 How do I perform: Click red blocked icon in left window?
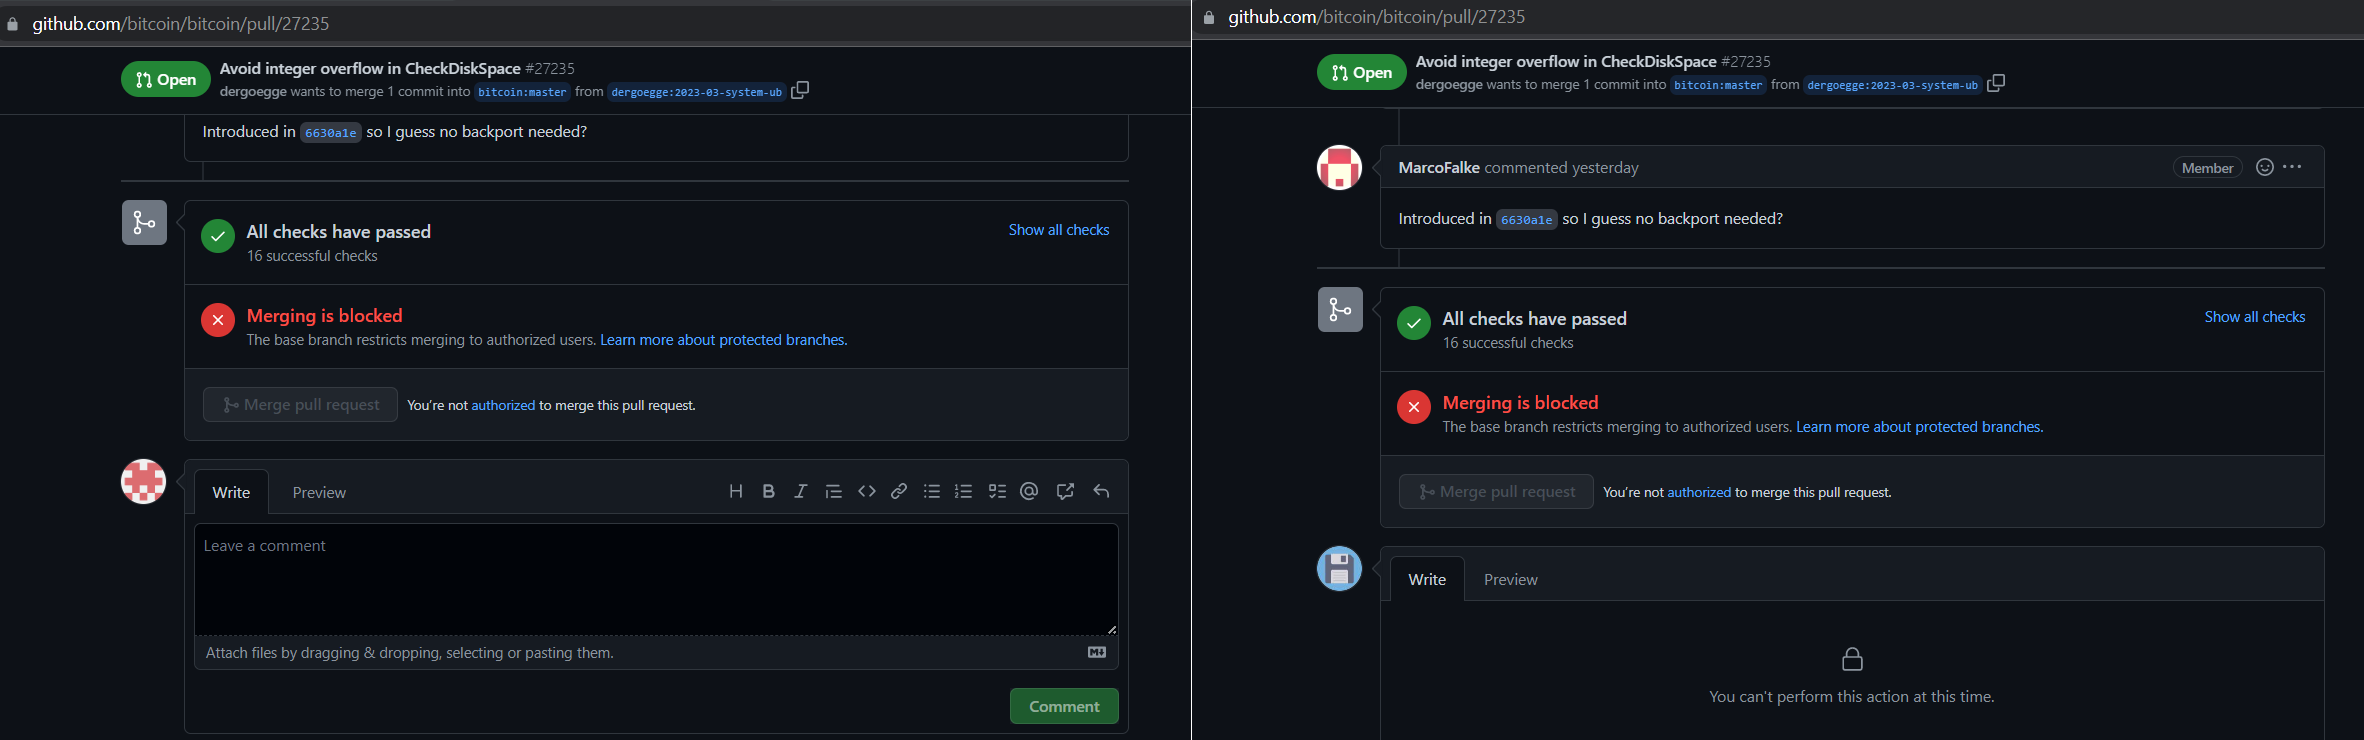[x=218, y=320]
